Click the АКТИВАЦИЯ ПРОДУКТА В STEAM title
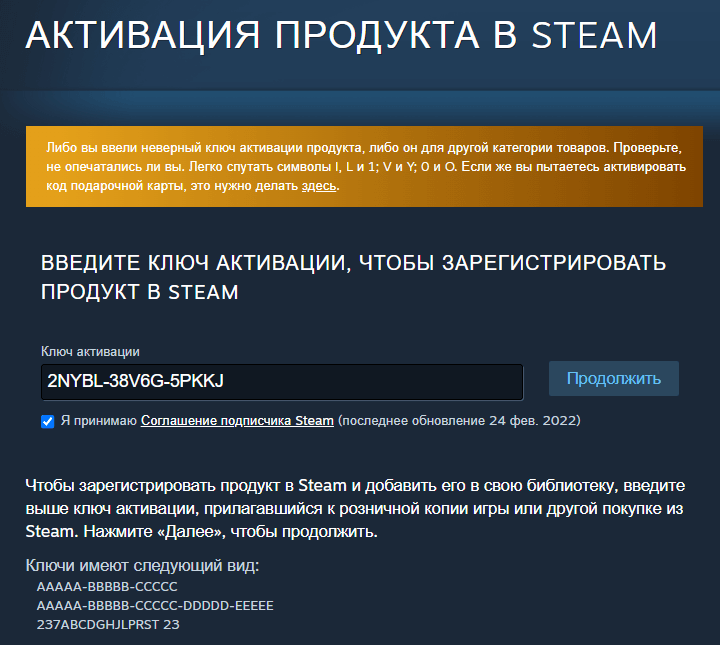 click(x=341, y=35)
